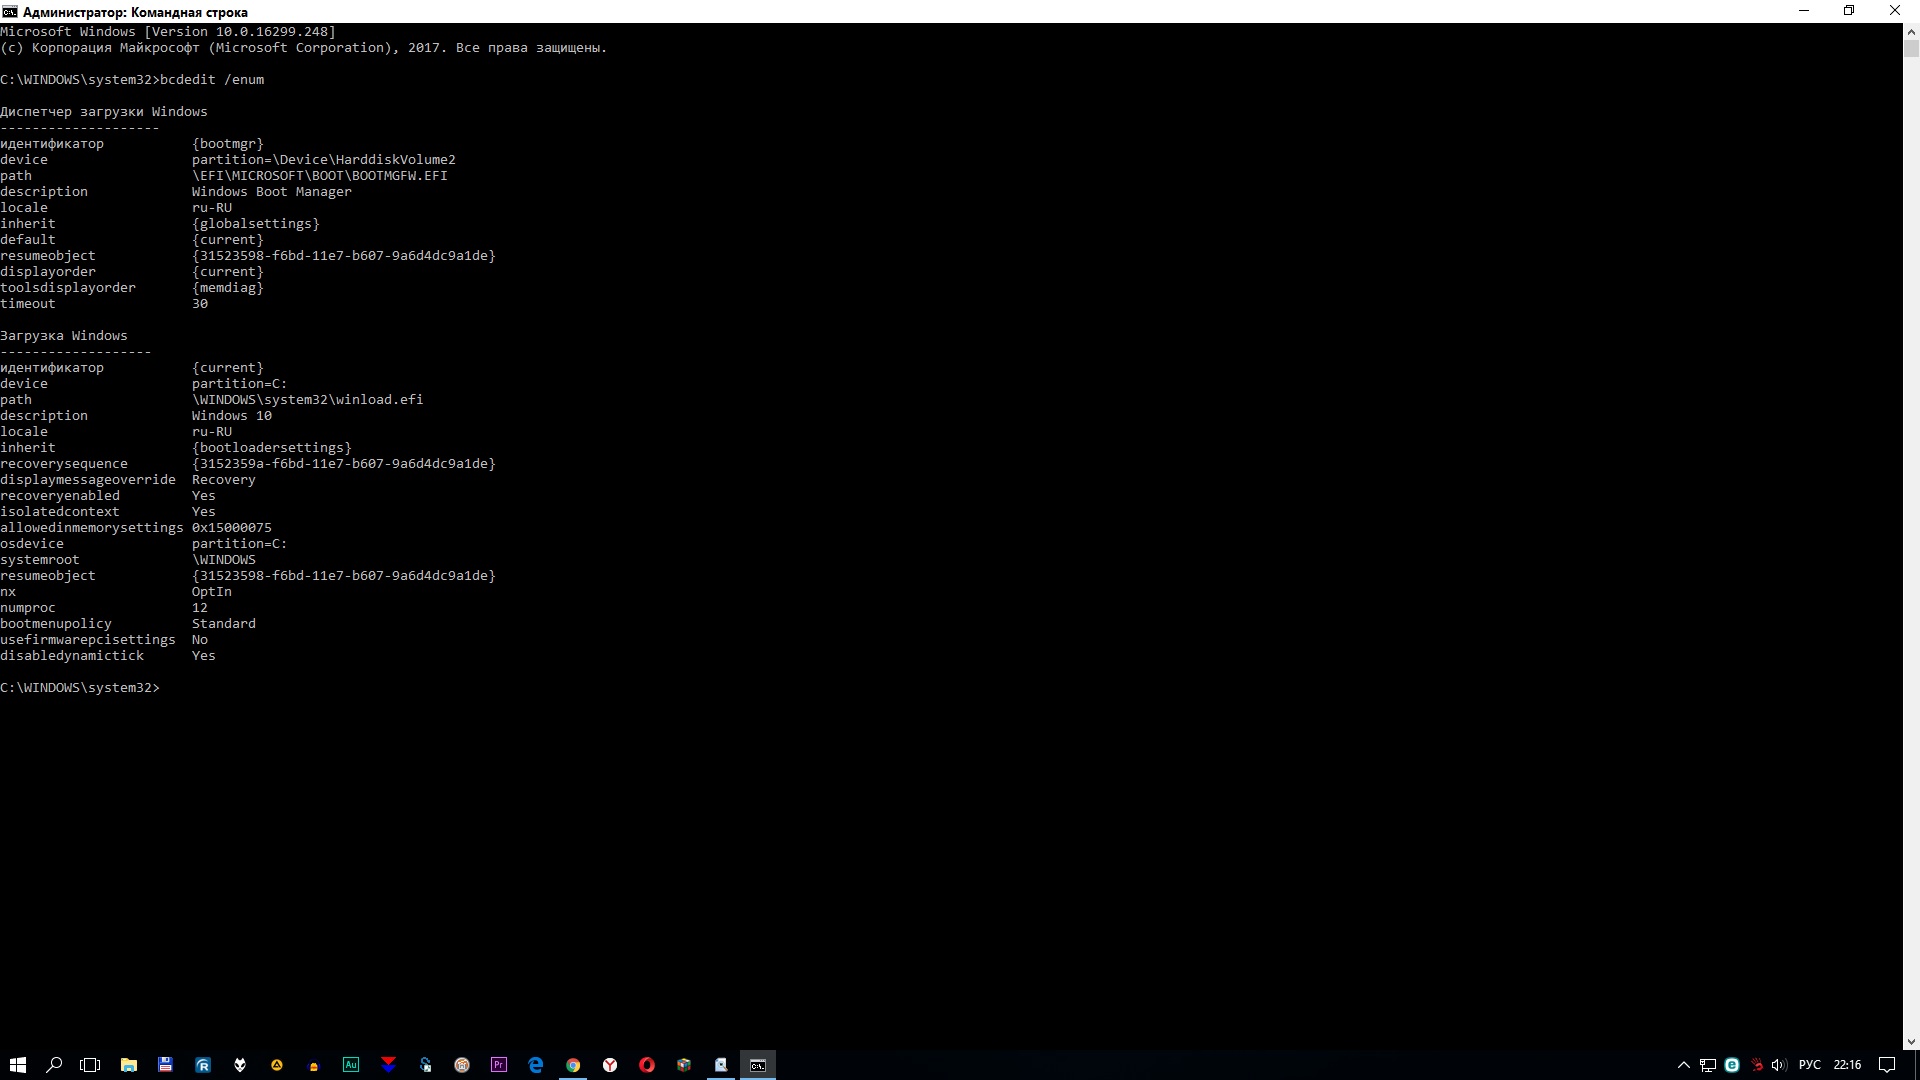Image resolution: width=1920 pixels, height=1080 pixels.
Task: Switch input language from РУС
Action: [x=1810, y=1065]
